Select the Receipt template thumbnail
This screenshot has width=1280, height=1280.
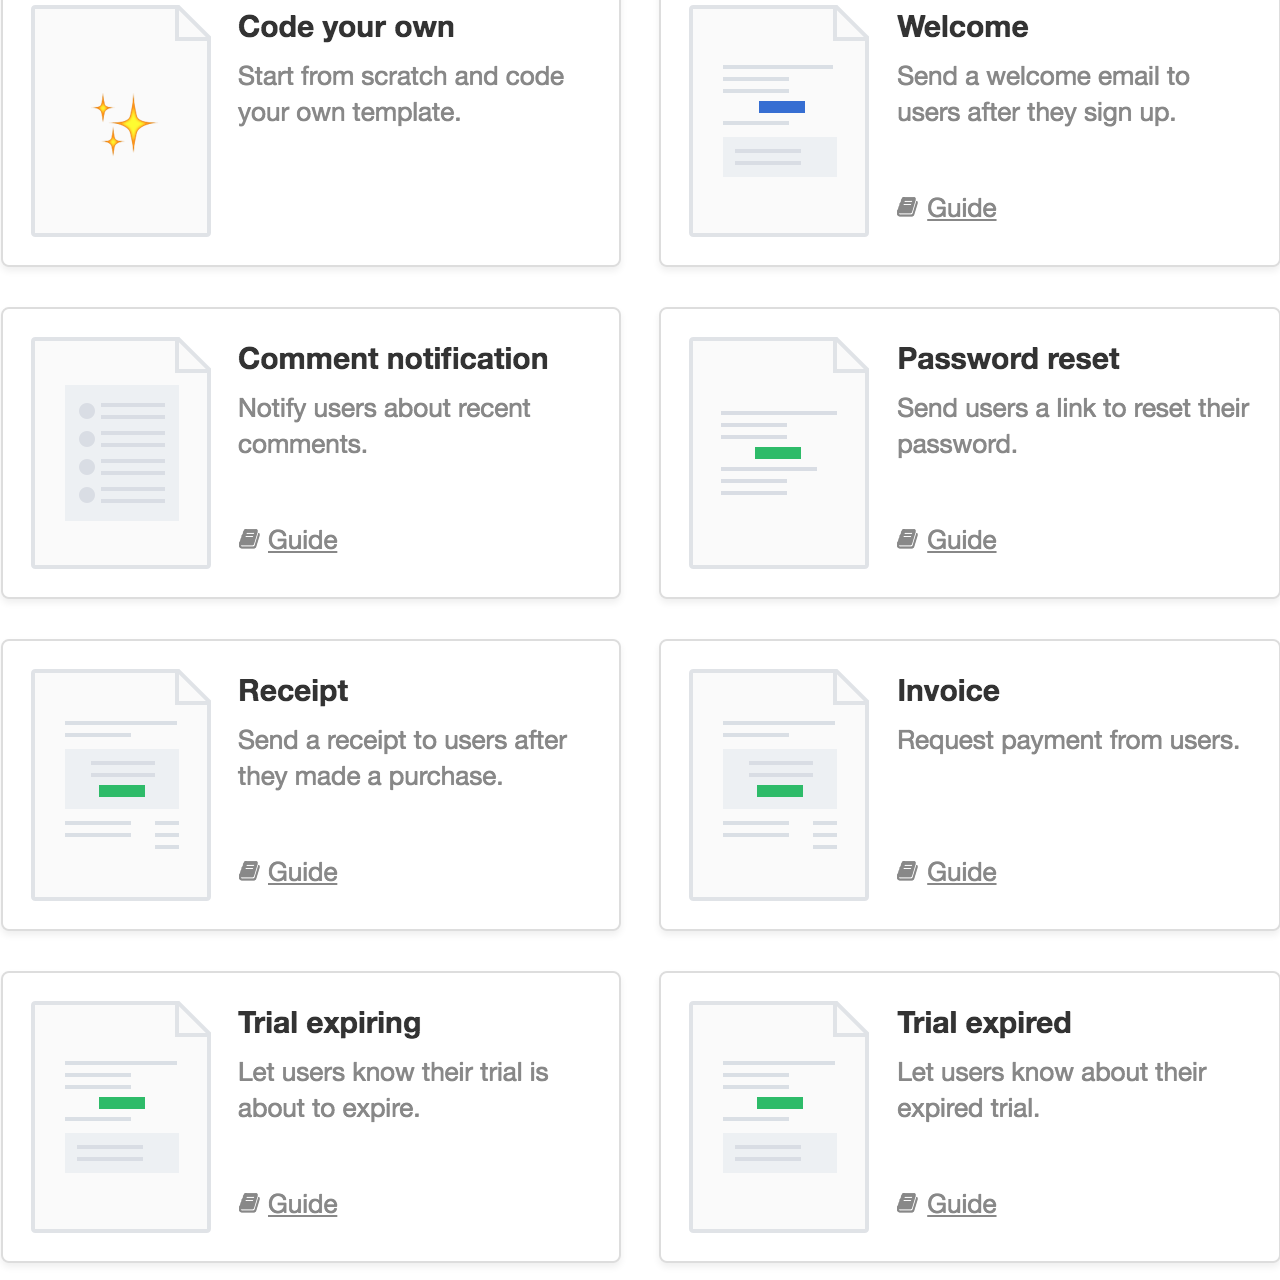121,785
